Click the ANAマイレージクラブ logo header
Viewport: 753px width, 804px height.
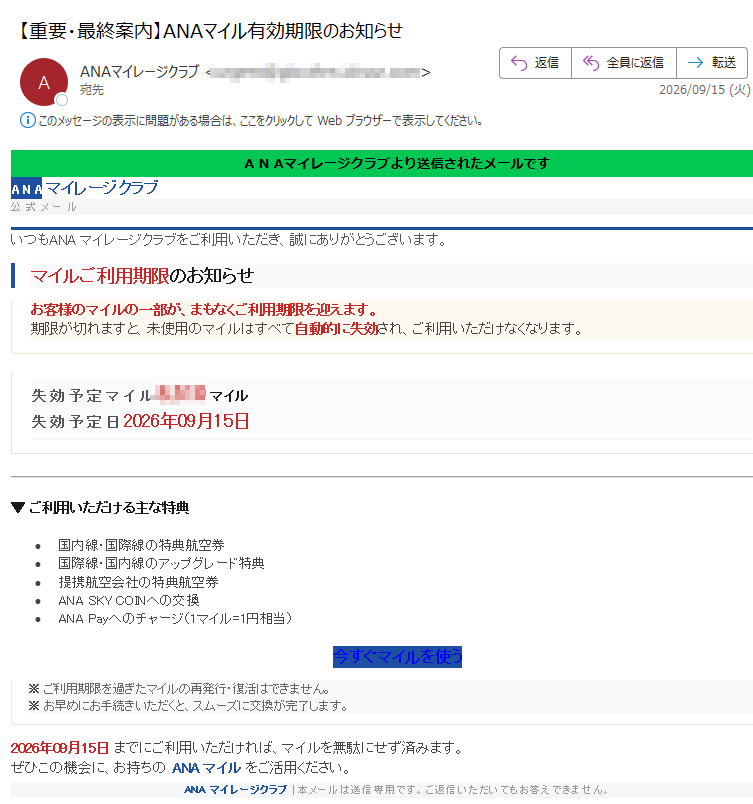(85, 188)
